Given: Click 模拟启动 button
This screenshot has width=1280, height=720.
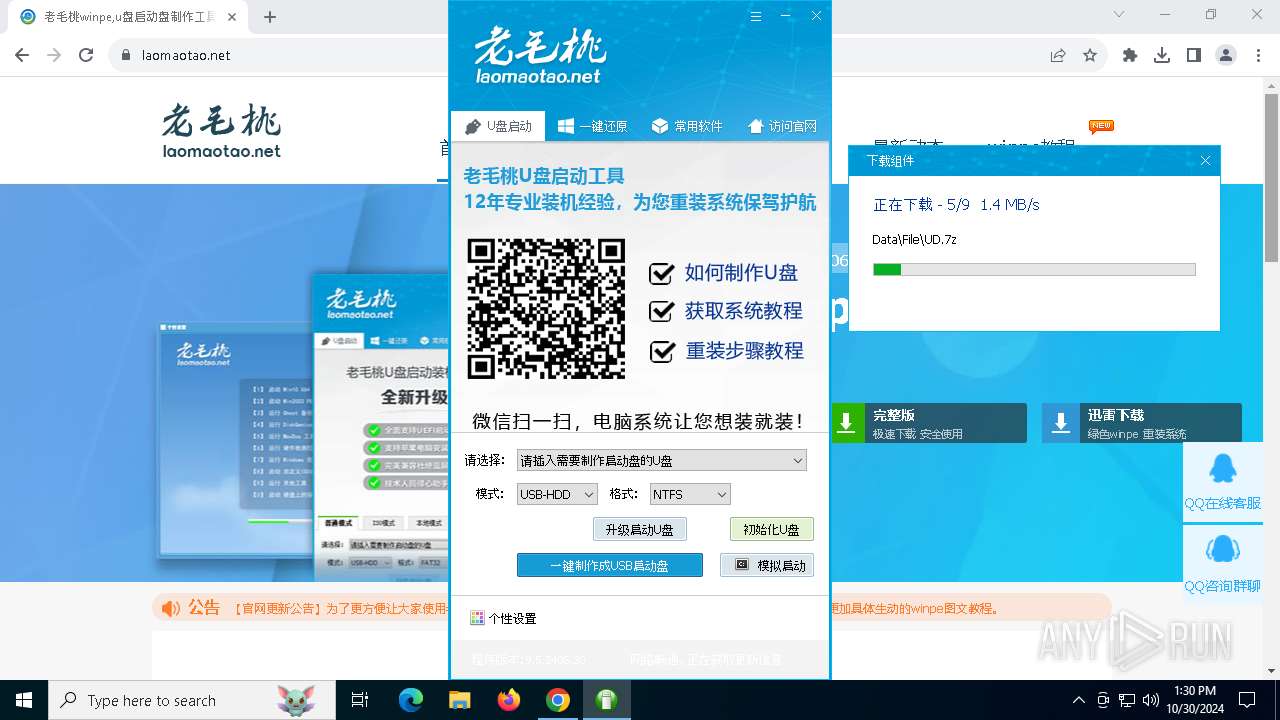Looking at the screenshot, I should (x=767, y=566).
